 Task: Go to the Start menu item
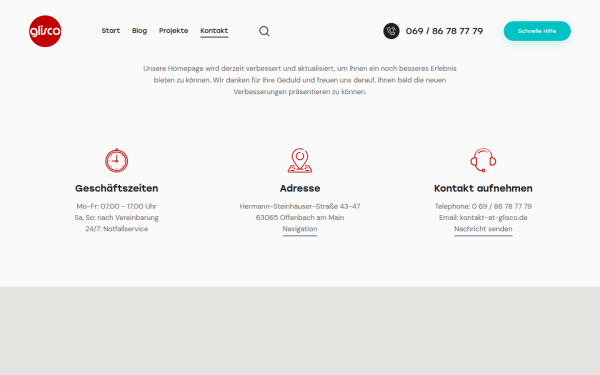(x=111, y=31)
